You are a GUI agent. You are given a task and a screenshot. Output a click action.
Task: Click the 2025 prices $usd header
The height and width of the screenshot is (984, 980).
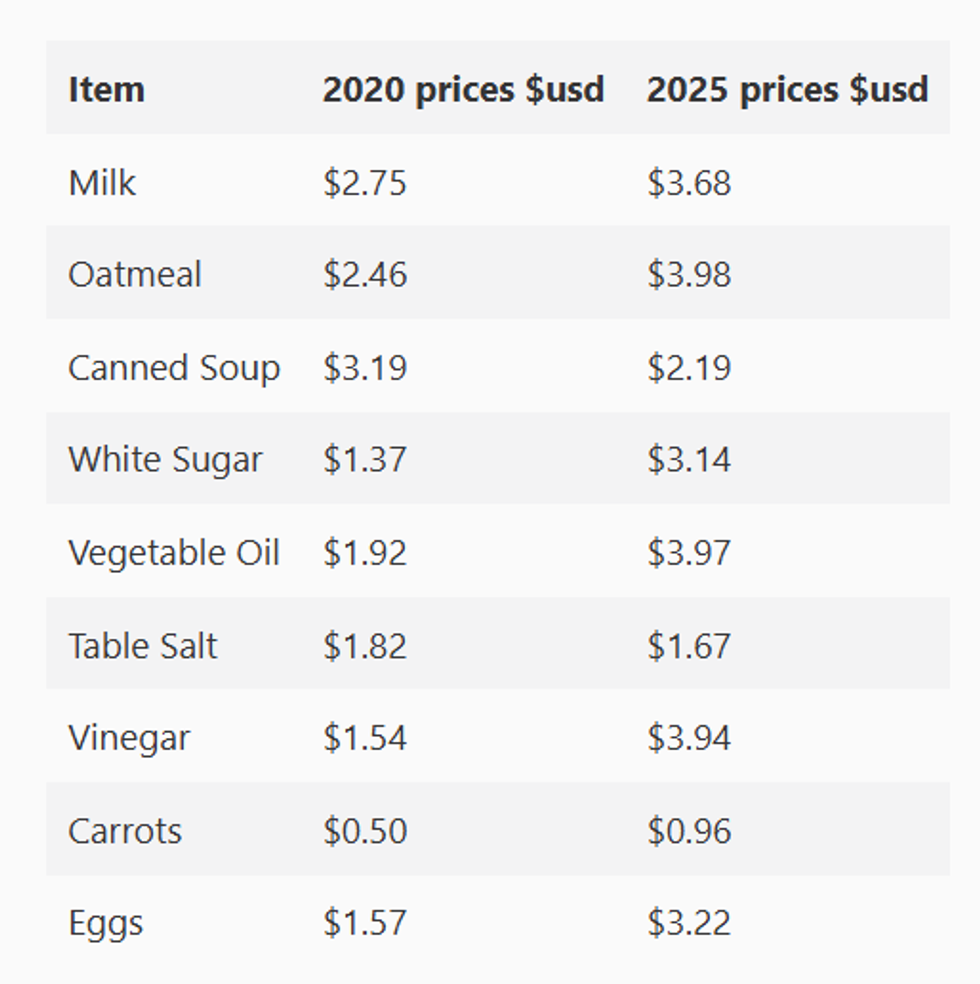[x=787, y=89]
